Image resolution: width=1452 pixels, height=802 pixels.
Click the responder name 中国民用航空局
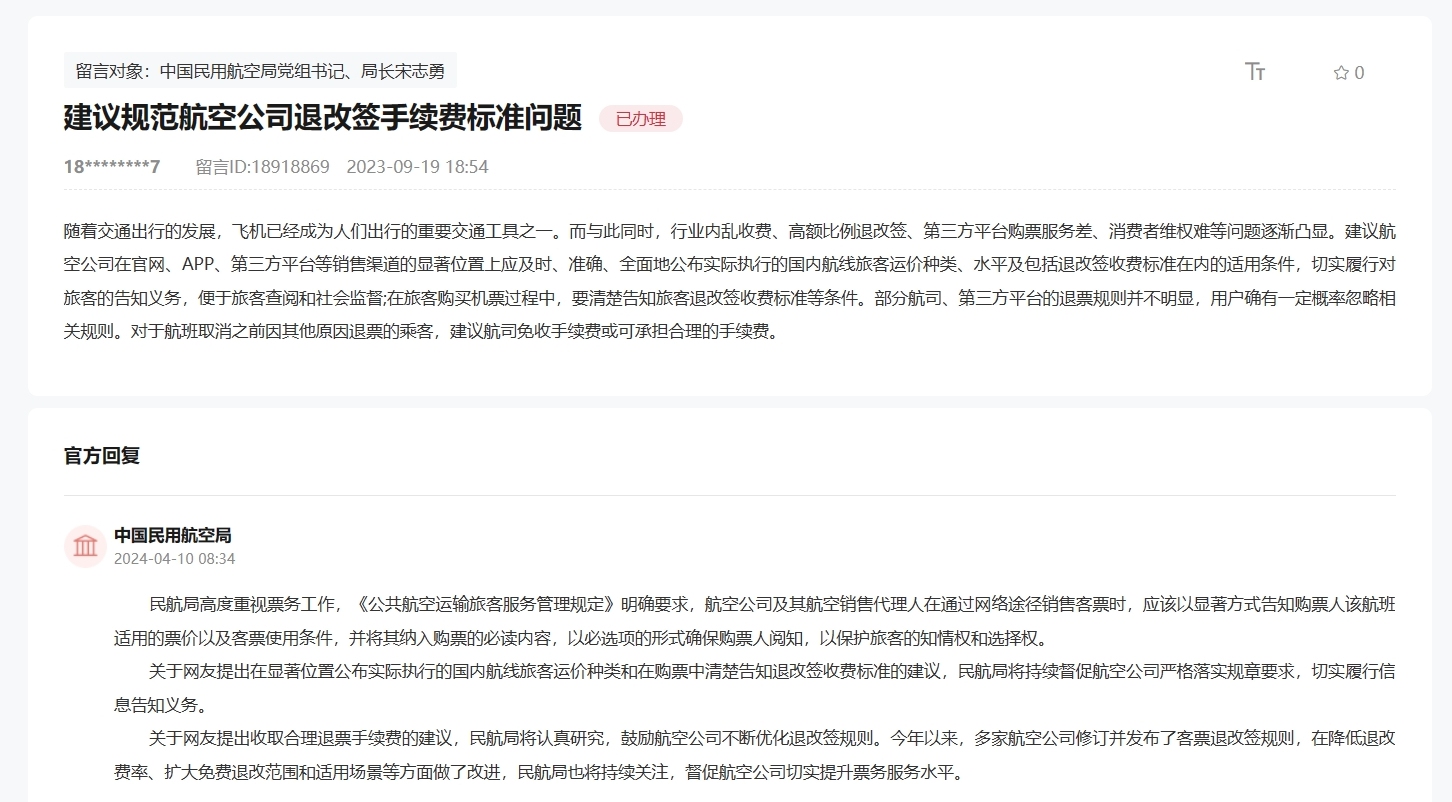pyautogui.click(x=173, y=535)
